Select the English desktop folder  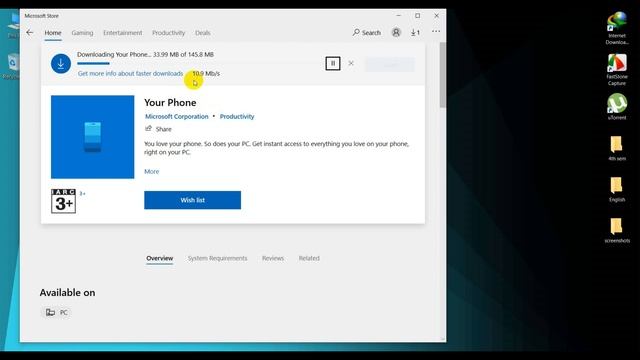point(617,189)
